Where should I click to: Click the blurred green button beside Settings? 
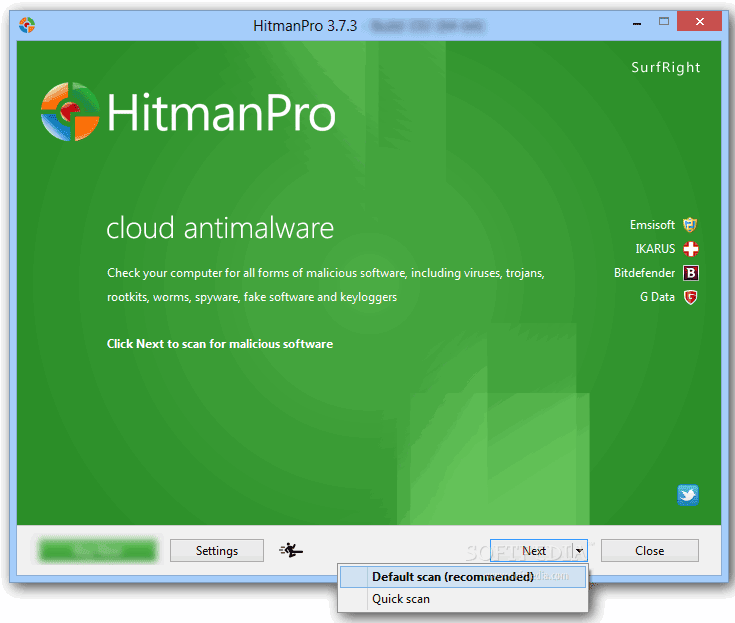click(x=98, y=550)
